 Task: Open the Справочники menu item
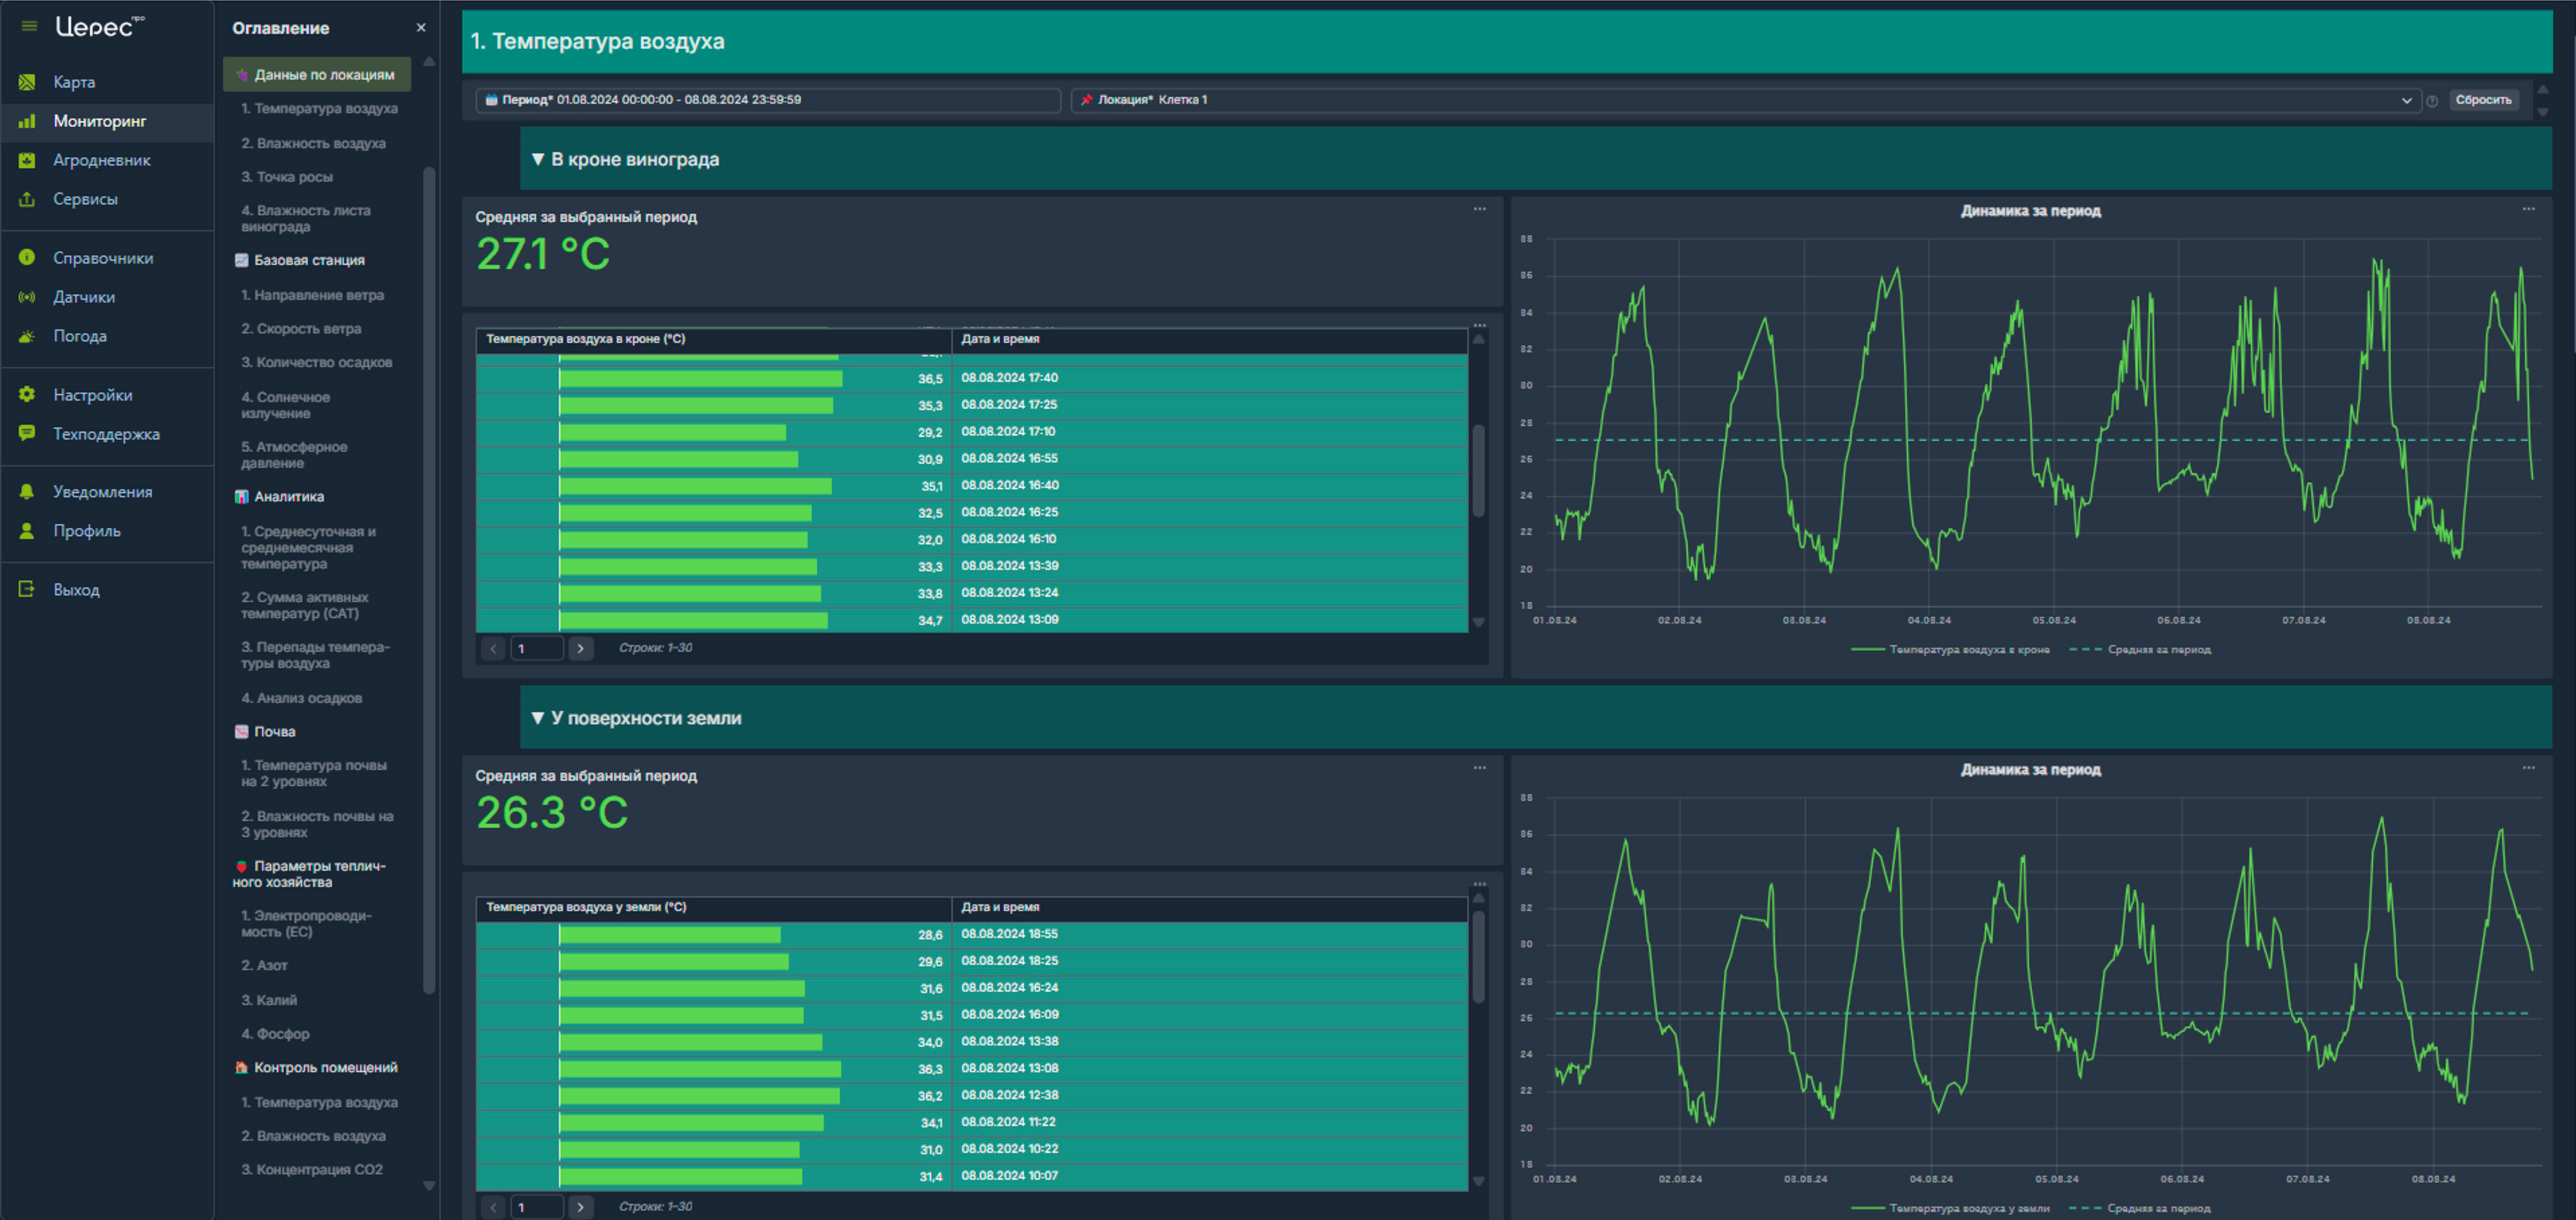click(107, 258)
